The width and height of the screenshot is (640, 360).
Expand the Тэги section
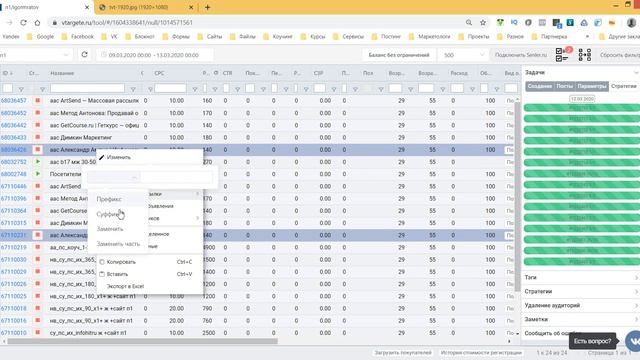coord(581,278)
